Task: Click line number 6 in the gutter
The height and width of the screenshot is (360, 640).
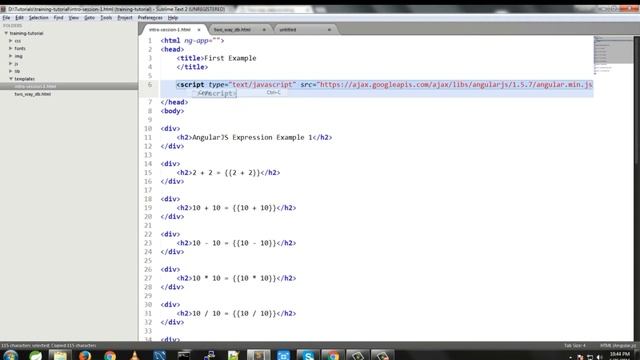Action: [x=150, y=84]
